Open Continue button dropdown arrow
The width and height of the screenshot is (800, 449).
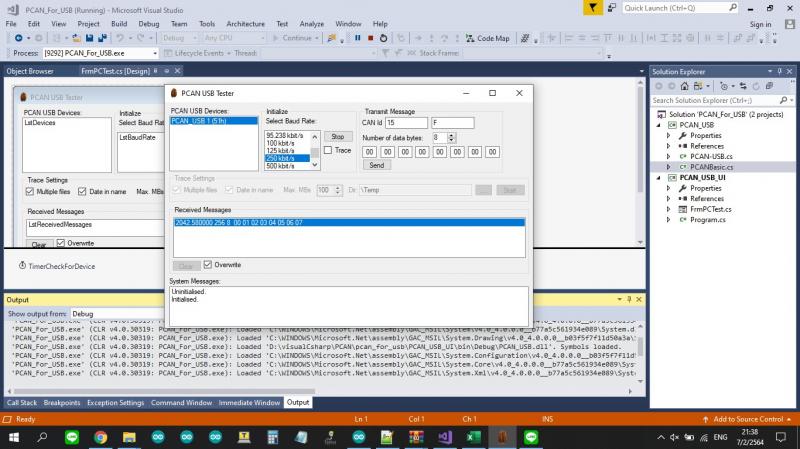(317, 38)
